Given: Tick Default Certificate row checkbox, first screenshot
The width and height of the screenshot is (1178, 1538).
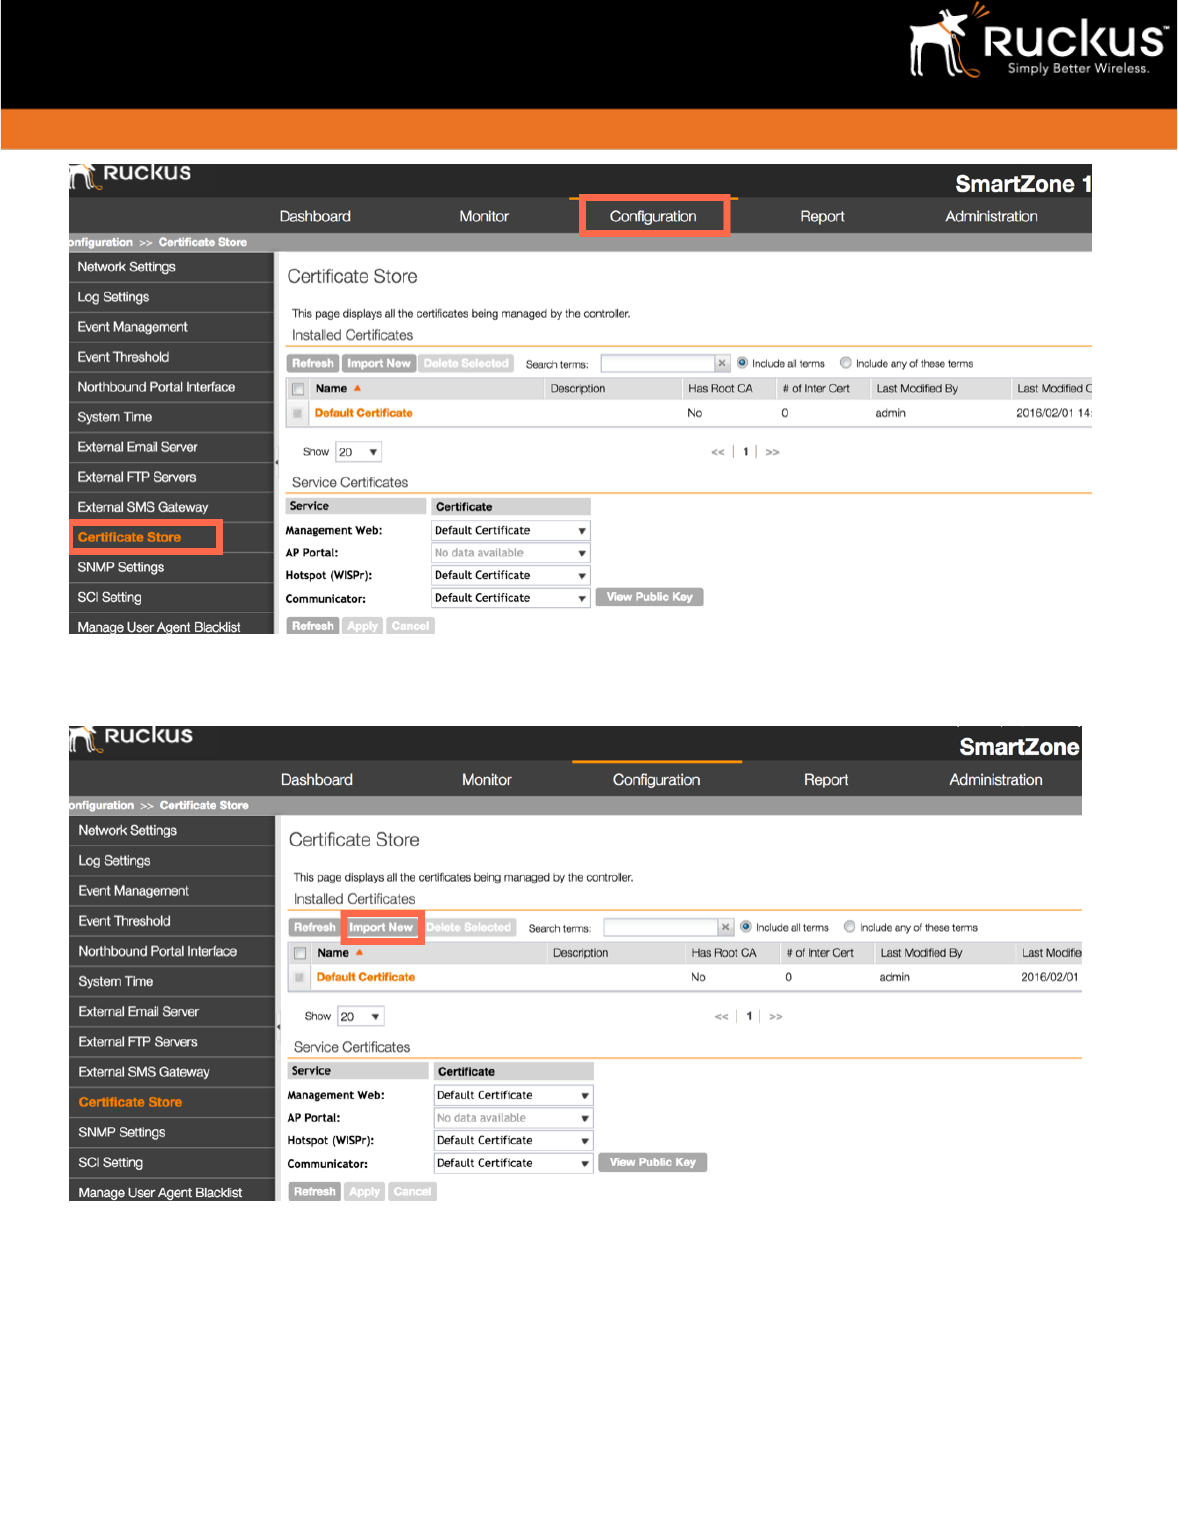Looking at the screenshot, I should pos(298,413).
